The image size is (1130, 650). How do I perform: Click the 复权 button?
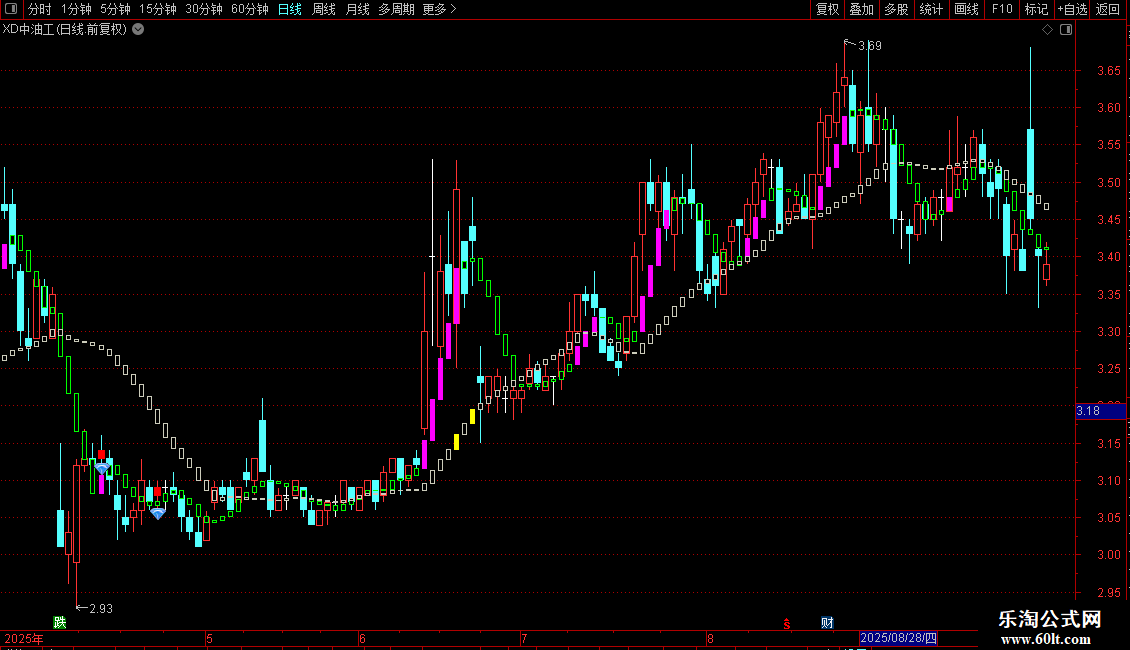827,9
